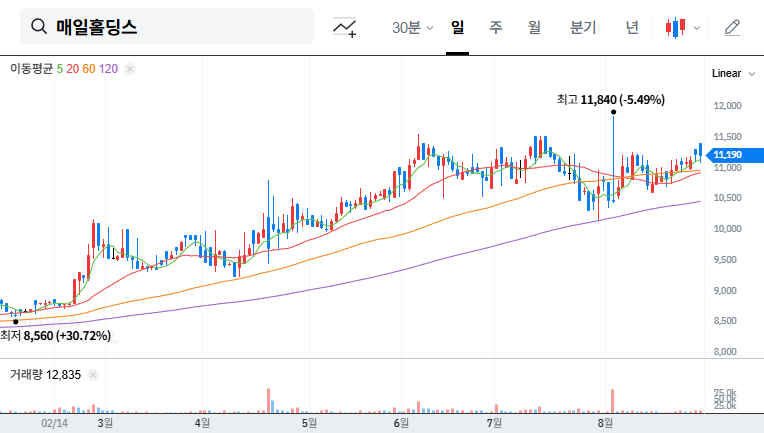Click the 11,500 price axis label
The width and height of the screenshot is (764, 433).
[x=727, y=137]
